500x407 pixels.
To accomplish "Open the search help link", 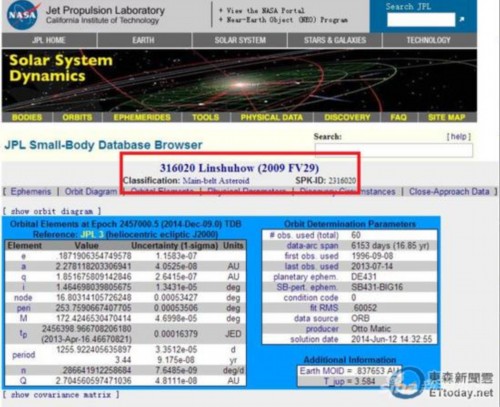I will (459, 136).
